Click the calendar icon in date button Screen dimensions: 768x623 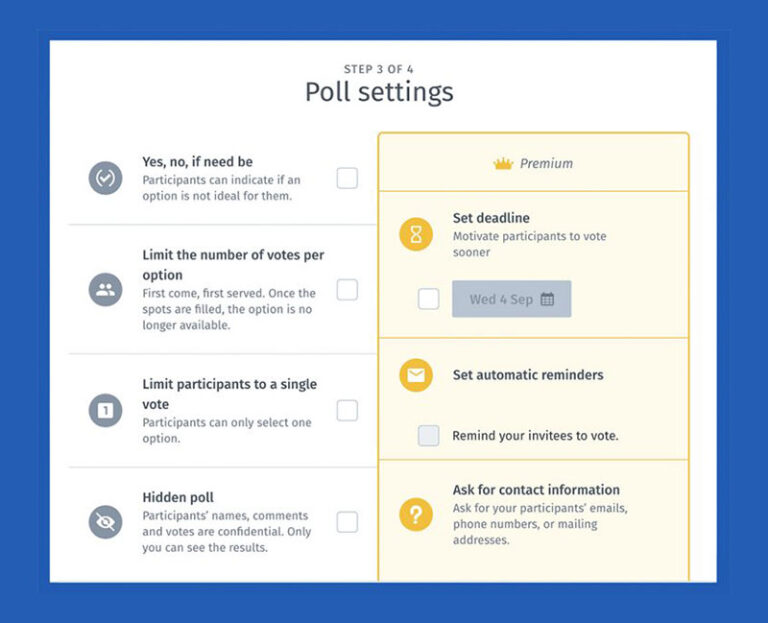pyautogui.click(x=547, y=299)
